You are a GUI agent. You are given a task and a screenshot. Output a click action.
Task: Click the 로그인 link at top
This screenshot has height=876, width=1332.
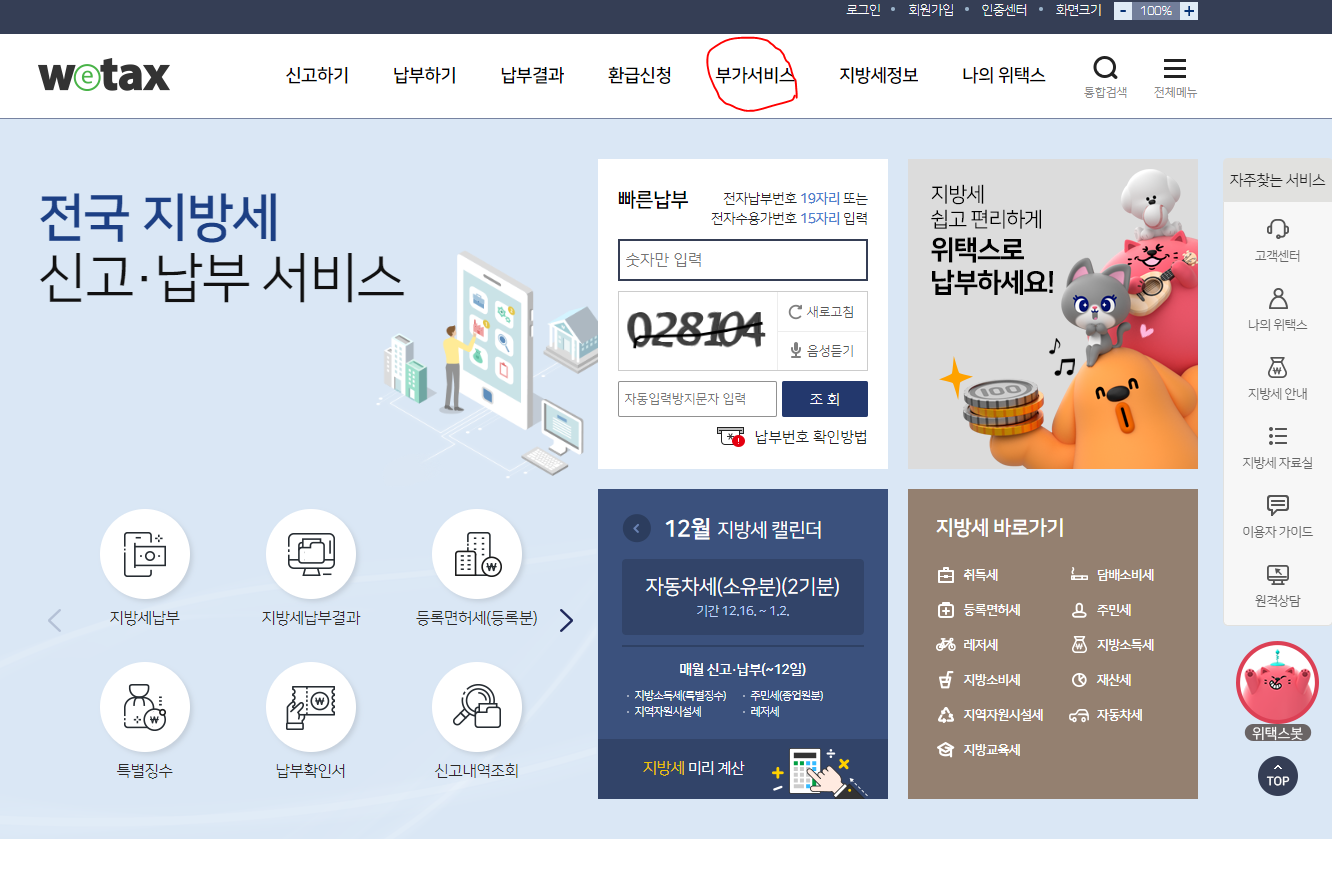point(862,13)
